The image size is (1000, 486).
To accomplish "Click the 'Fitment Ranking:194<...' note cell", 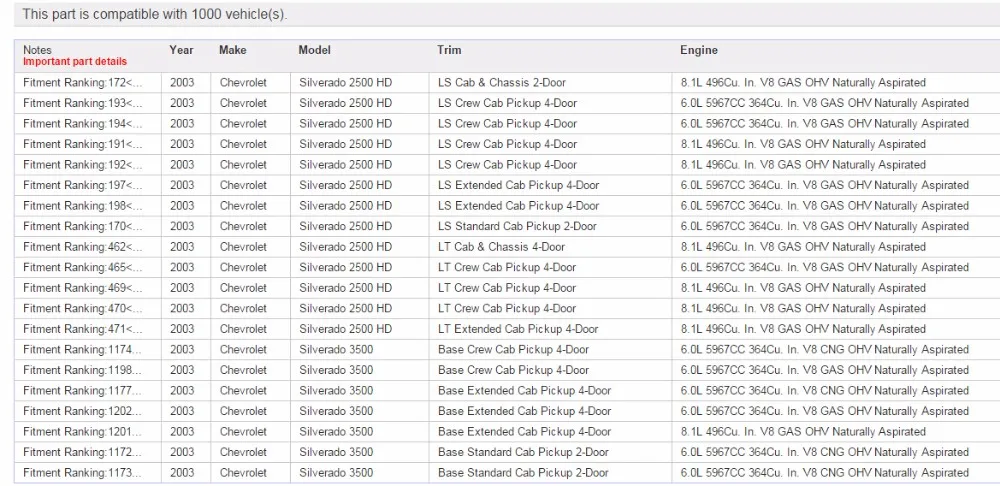I will 88,124.
